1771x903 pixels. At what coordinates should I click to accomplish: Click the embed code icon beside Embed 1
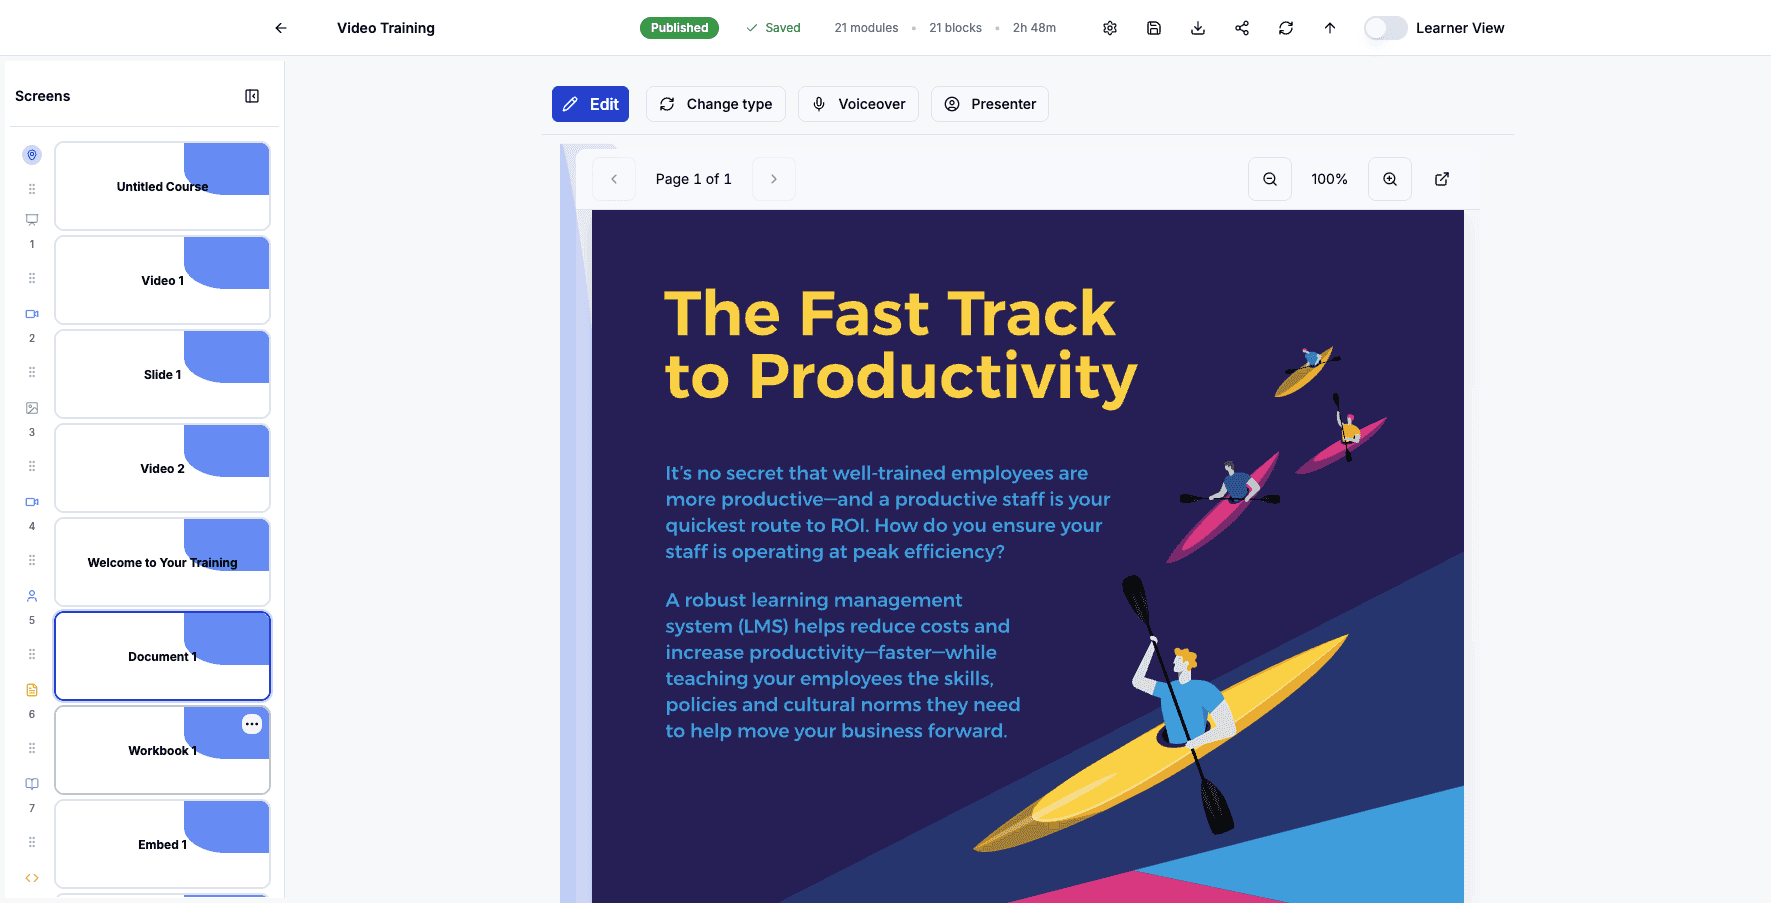coord(31,877)
